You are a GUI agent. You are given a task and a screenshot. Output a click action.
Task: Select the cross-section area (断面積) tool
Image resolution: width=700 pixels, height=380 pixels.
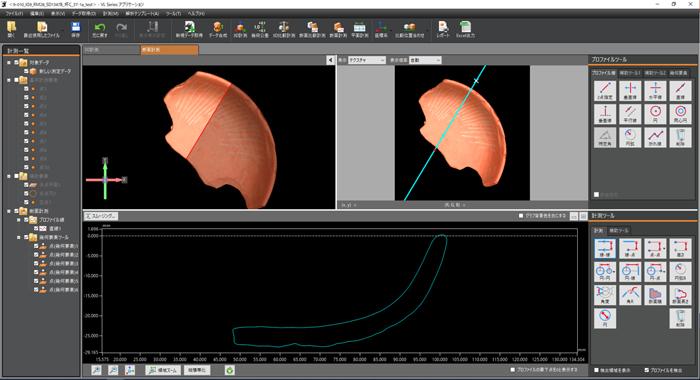655,295
